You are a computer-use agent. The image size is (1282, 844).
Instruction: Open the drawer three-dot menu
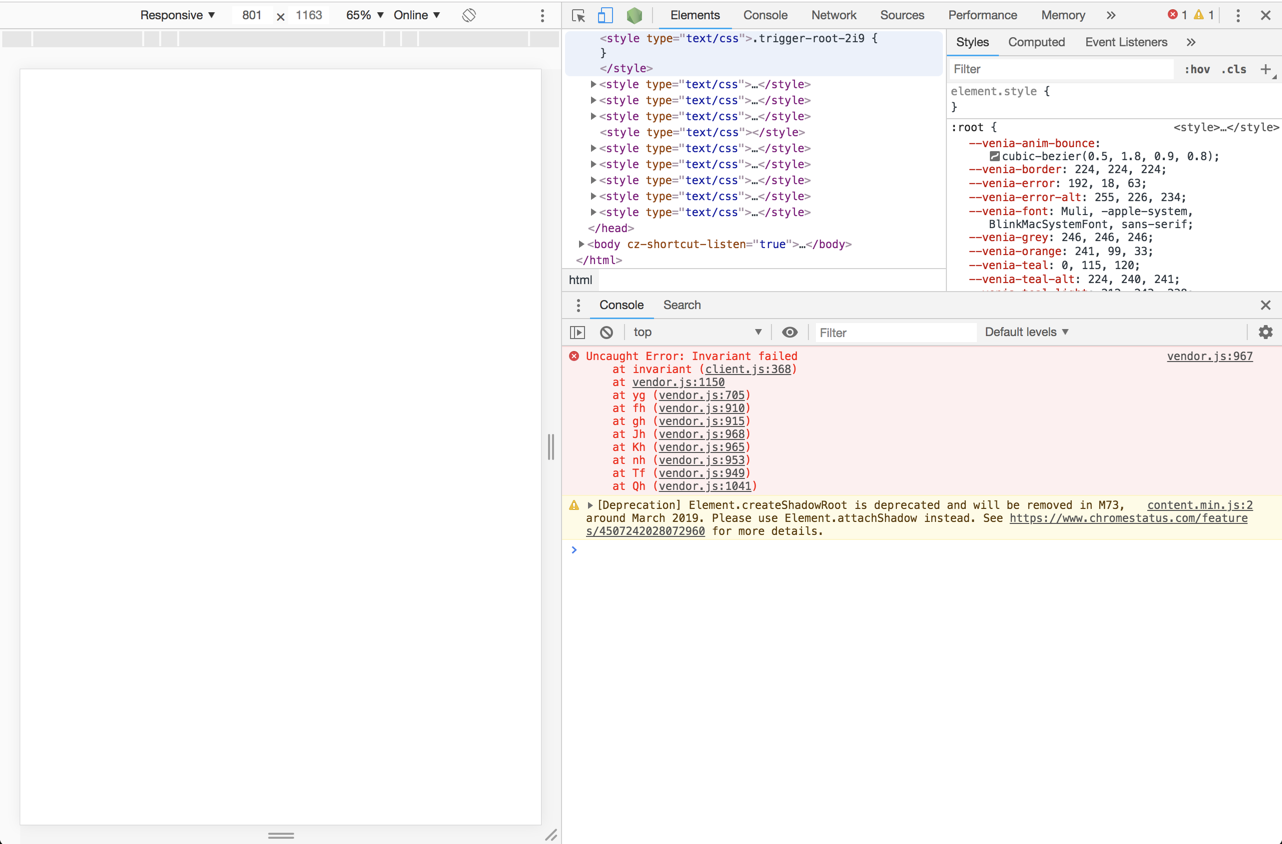tap(578, 305)
